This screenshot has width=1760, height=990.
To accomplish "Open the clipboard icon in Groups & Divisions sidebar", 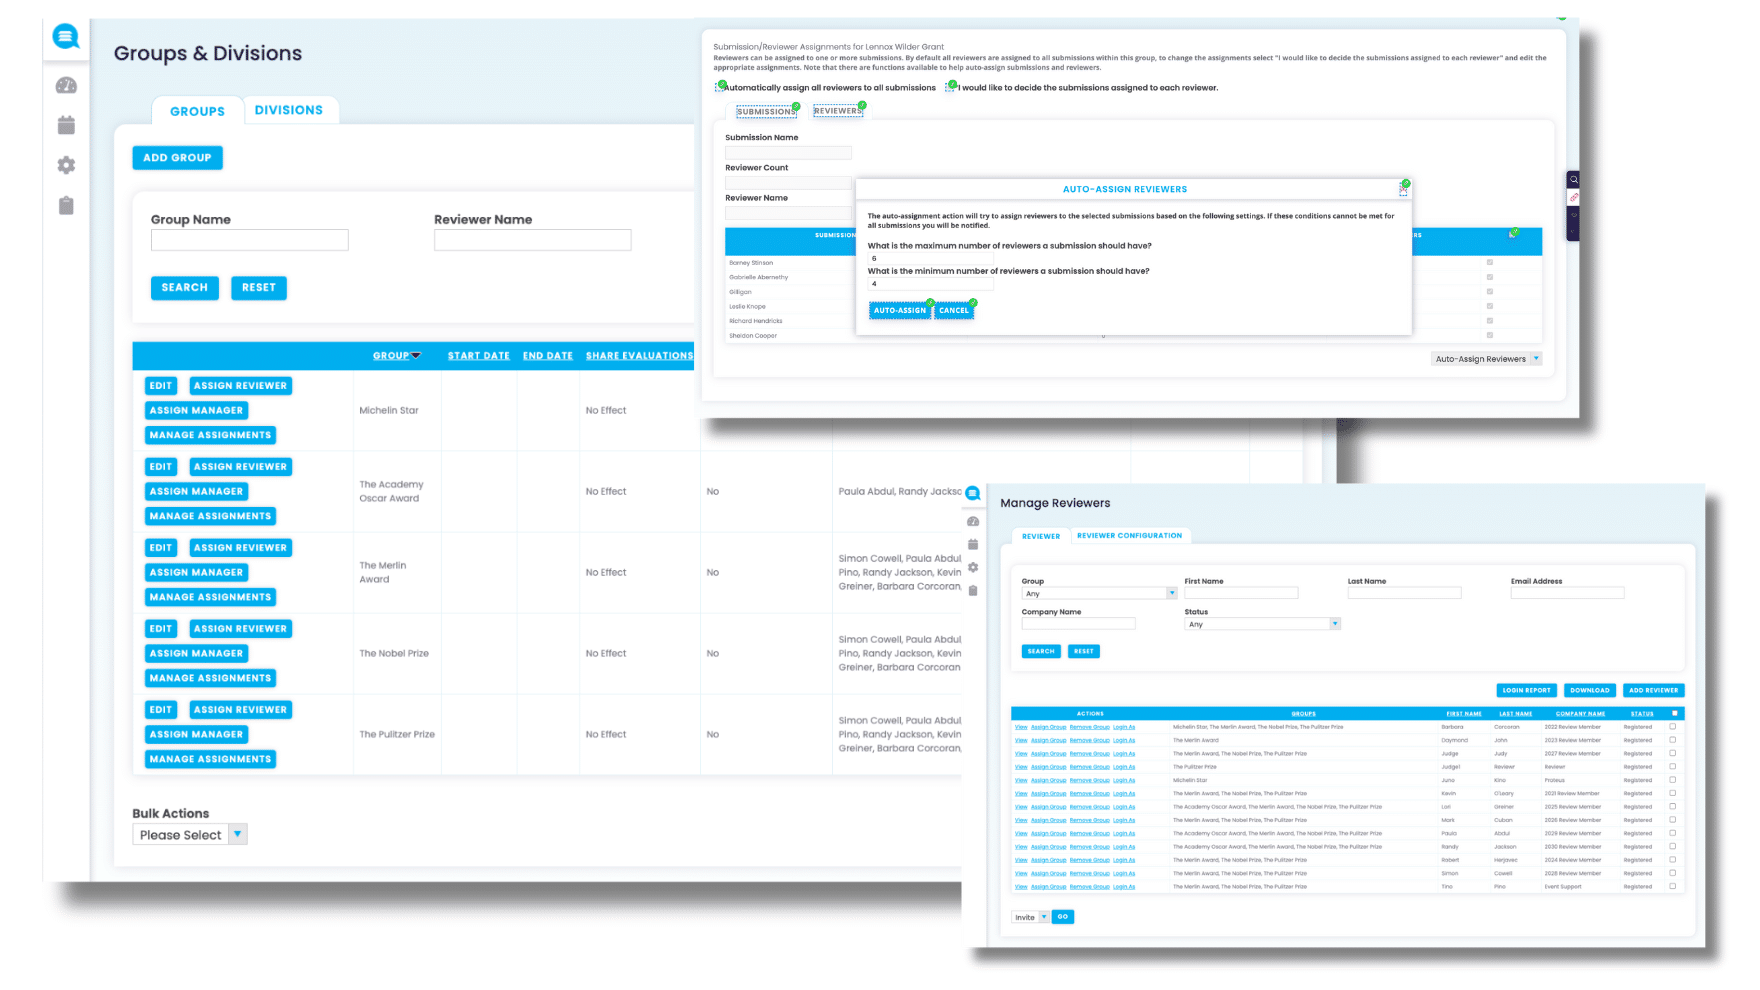I will pyautogui.click(x=66, y=205).
